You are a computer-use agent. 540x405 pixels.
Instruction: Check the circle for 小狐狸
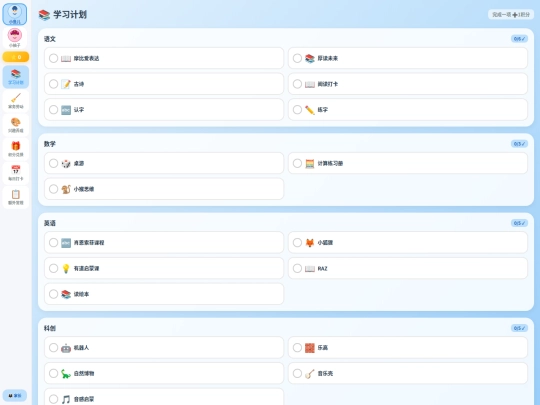coord(297,242)
